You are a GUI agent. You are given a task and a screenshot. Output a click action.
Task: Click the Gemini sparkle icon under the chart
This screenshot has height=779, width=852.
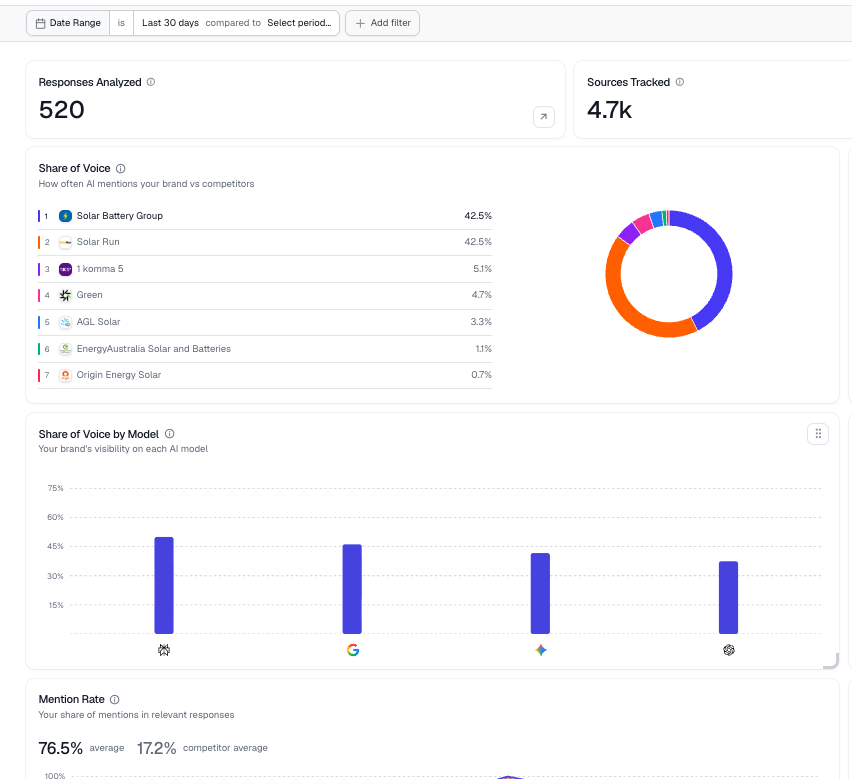[x=541, y=650]
